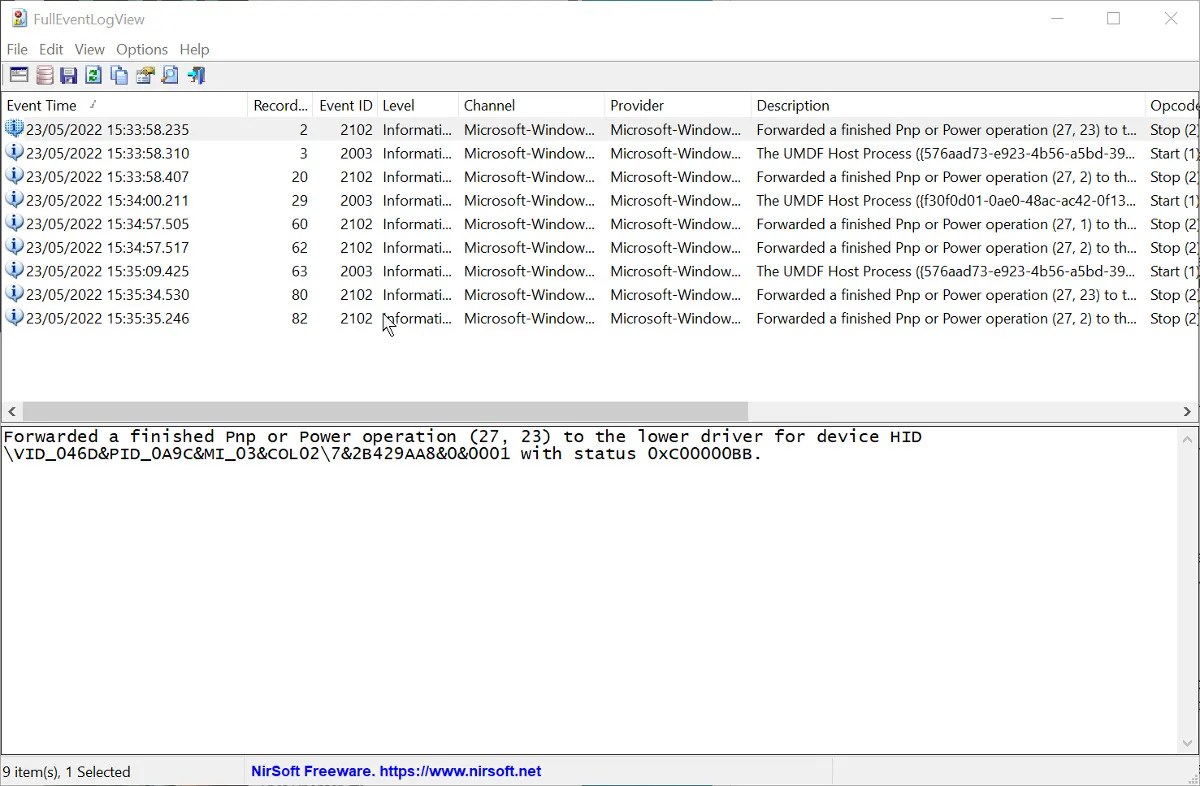The width and height of the screenshot is (1200, 786).
Task: Sort events by the Event ID column header
Action: coord(345,105)
